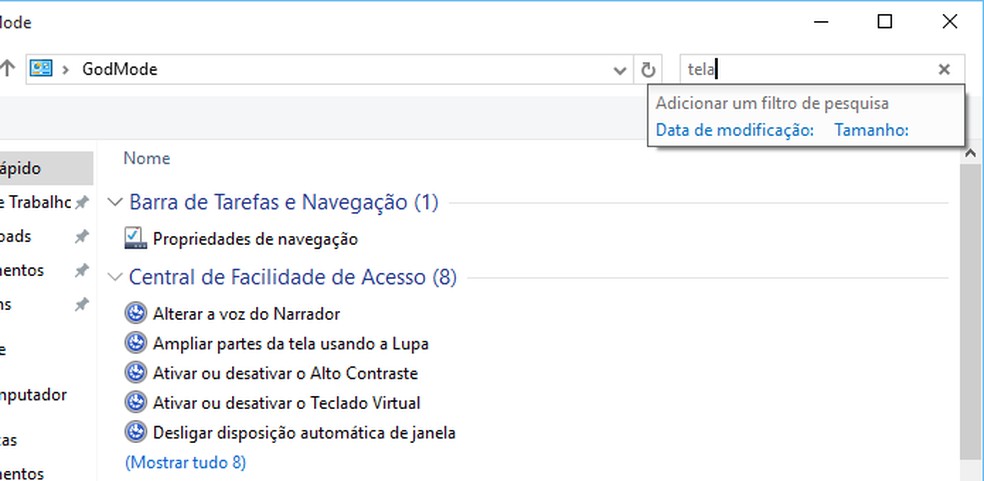Click GodMode in the address bar
This screenshot has width=984, height=481.
120,69
